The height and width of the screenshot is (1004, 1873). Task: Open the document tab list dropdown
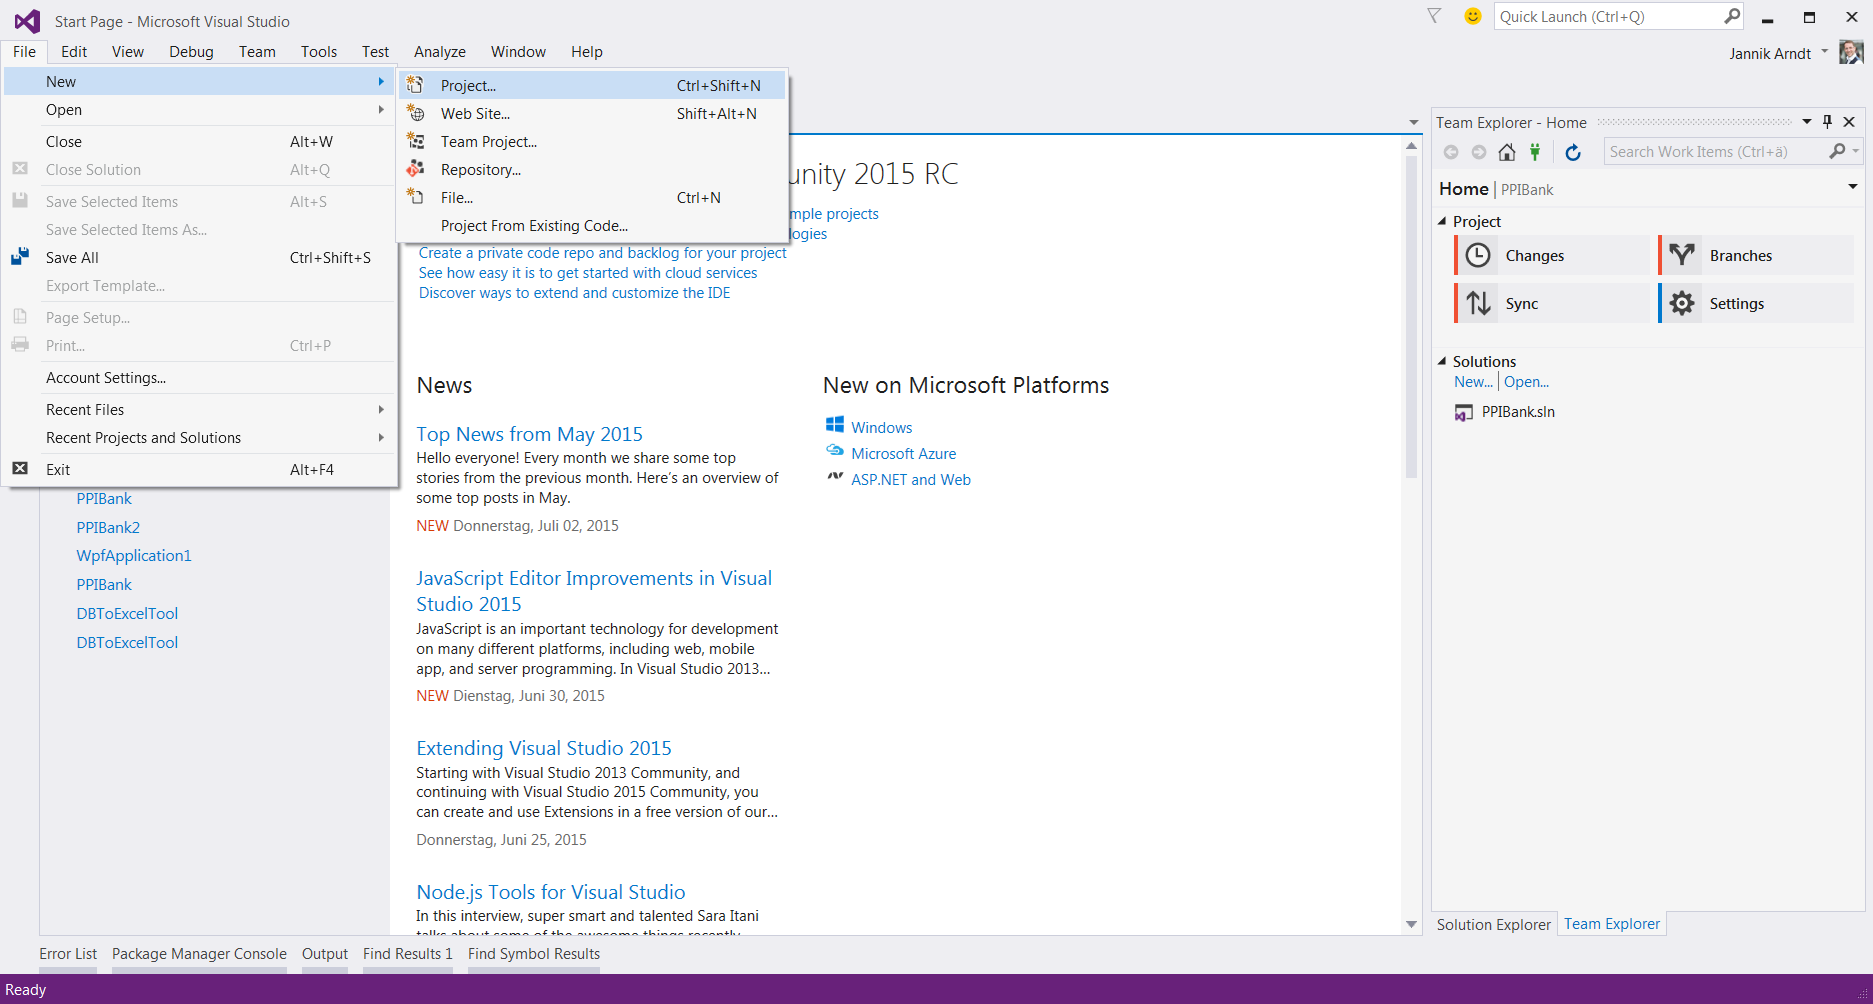tap(1414, 122)
